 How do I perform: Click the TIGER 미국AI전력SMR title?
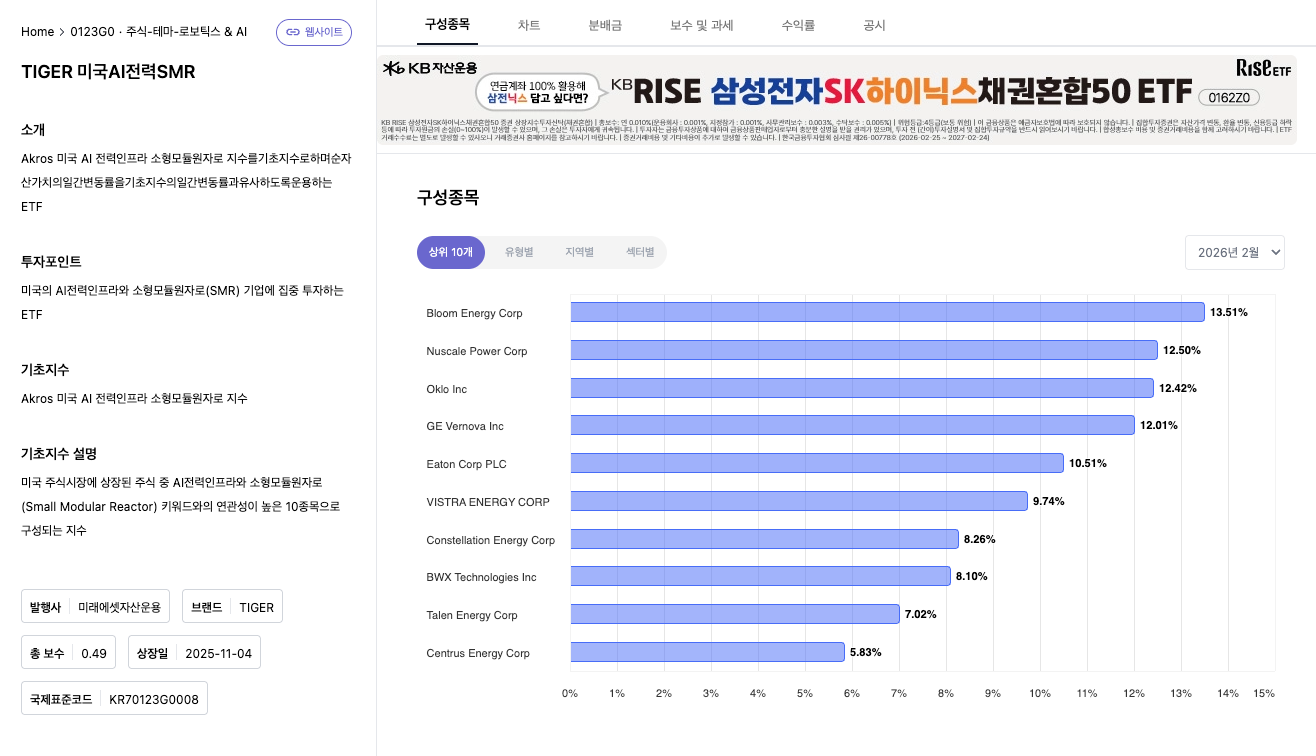tap(108, 72)
